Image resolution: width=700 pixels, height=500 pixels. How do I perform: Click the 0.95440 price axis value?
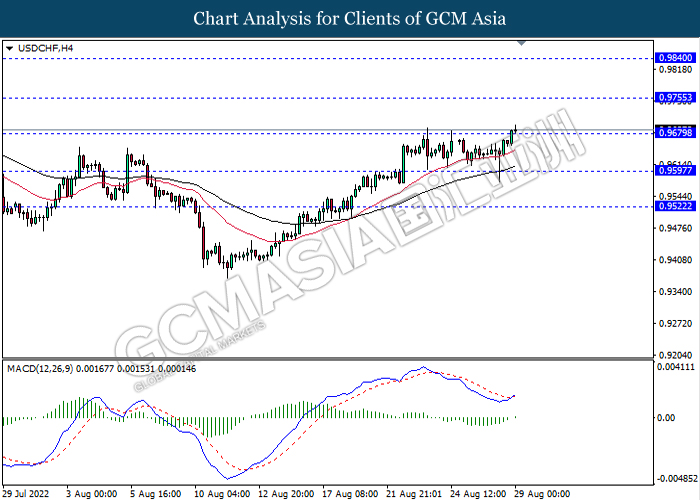(x=675, y=196)
